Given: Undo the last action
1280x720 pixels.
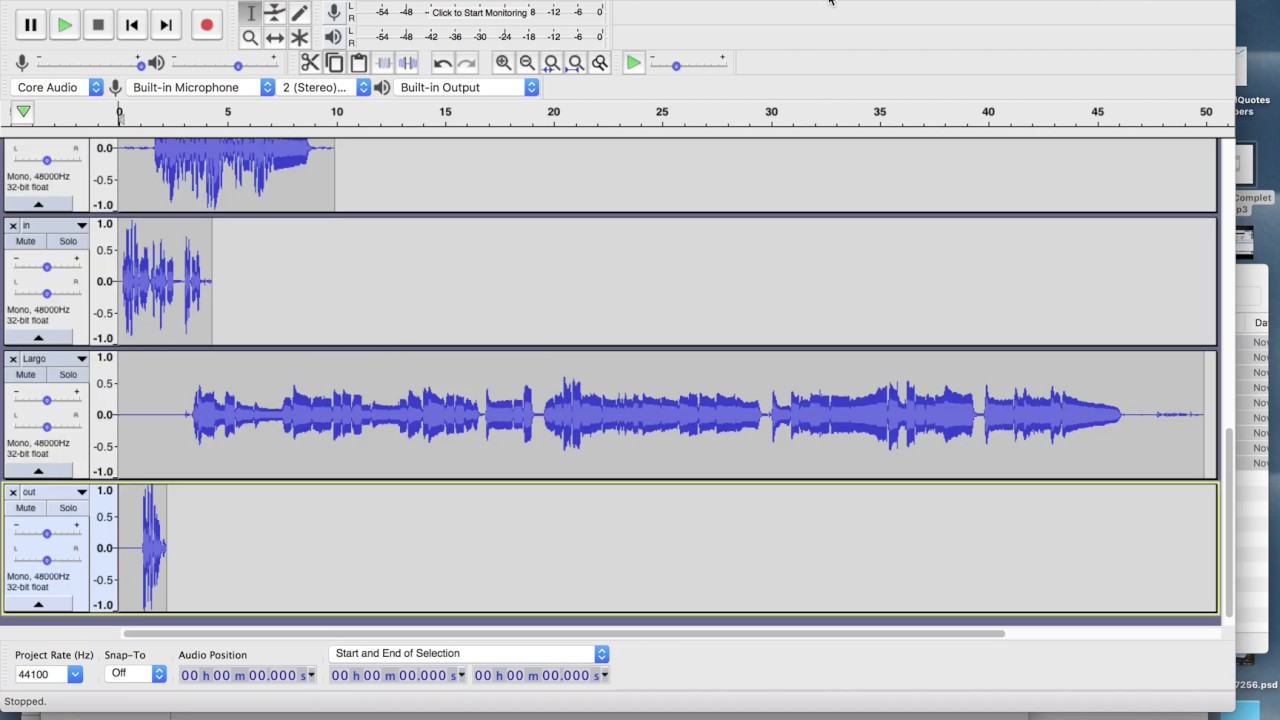Looking at the screenshot, I should point(443,63).
